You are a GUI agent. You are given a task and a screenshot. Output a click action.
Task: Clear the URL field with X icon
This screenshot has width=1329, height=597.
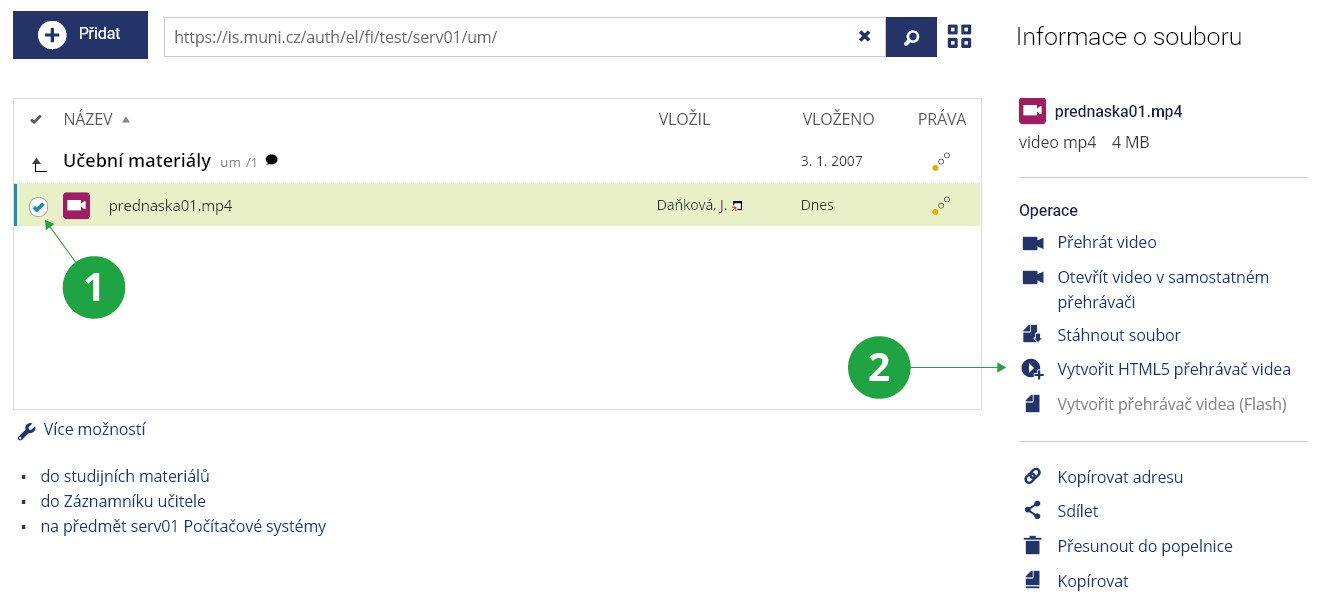tap(864, 37)
